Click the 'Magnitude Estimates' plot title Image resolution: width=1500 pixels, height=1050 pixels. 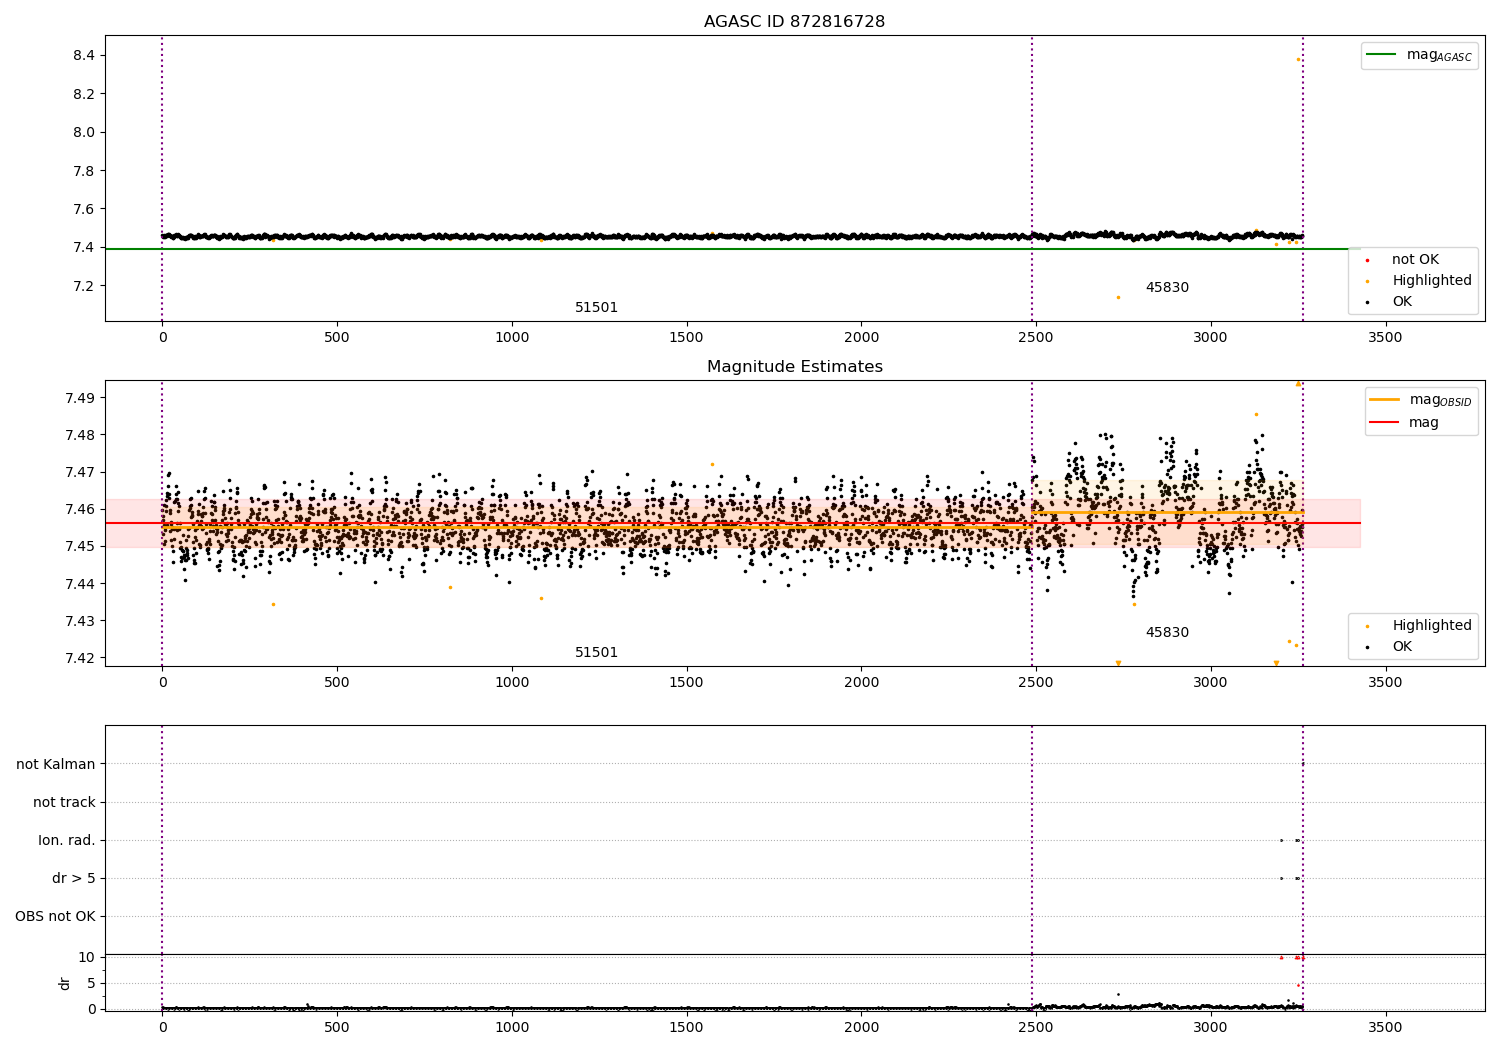(794, 367)
